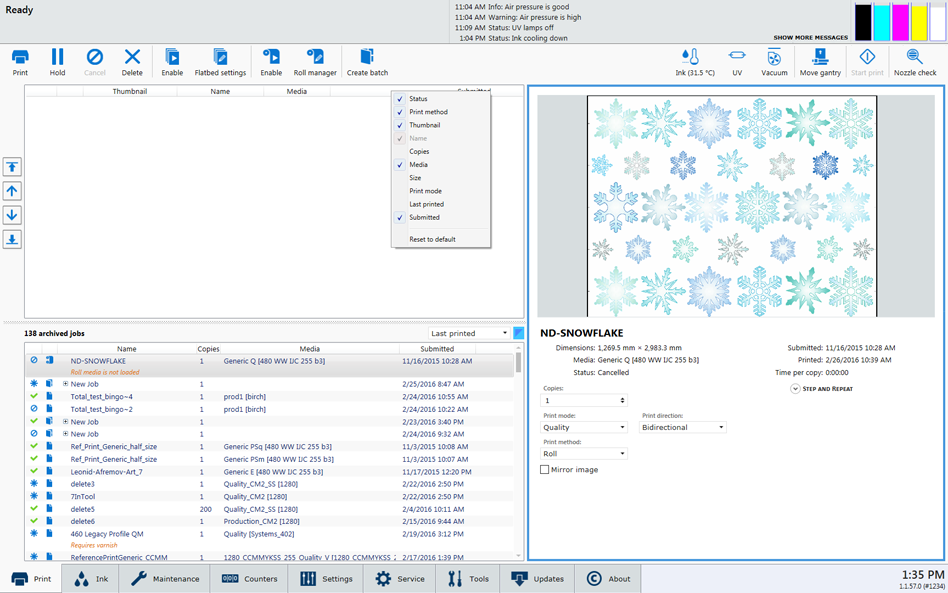Screen dimensions: 948x593
Task: Check the Mirror image checkbox
Action: click(545, 469)
